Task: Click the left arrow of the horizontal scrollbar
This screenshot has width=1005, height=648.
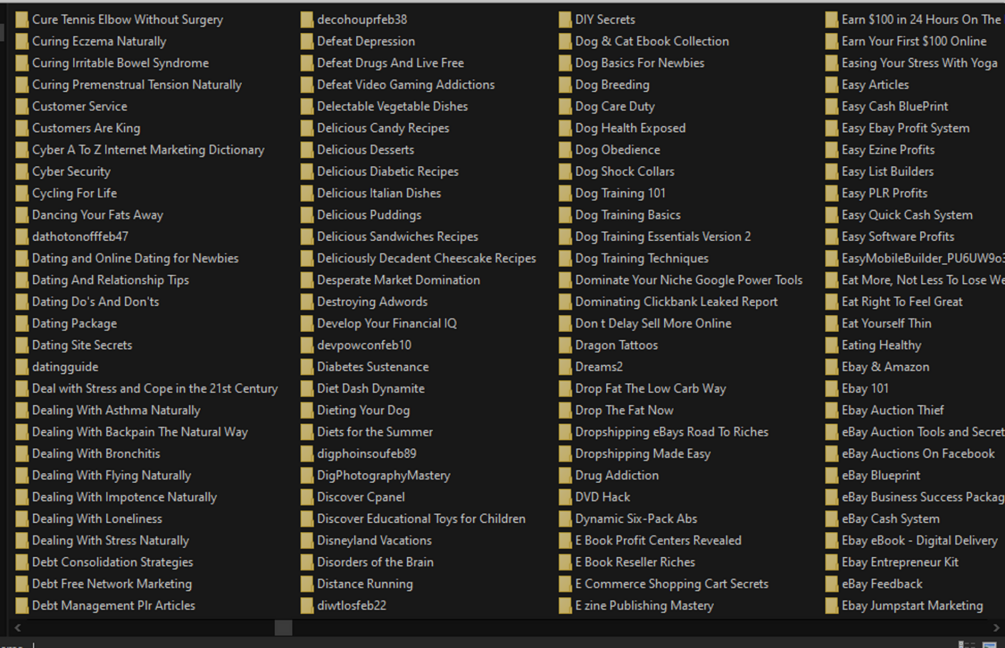Action: point(17,627)
